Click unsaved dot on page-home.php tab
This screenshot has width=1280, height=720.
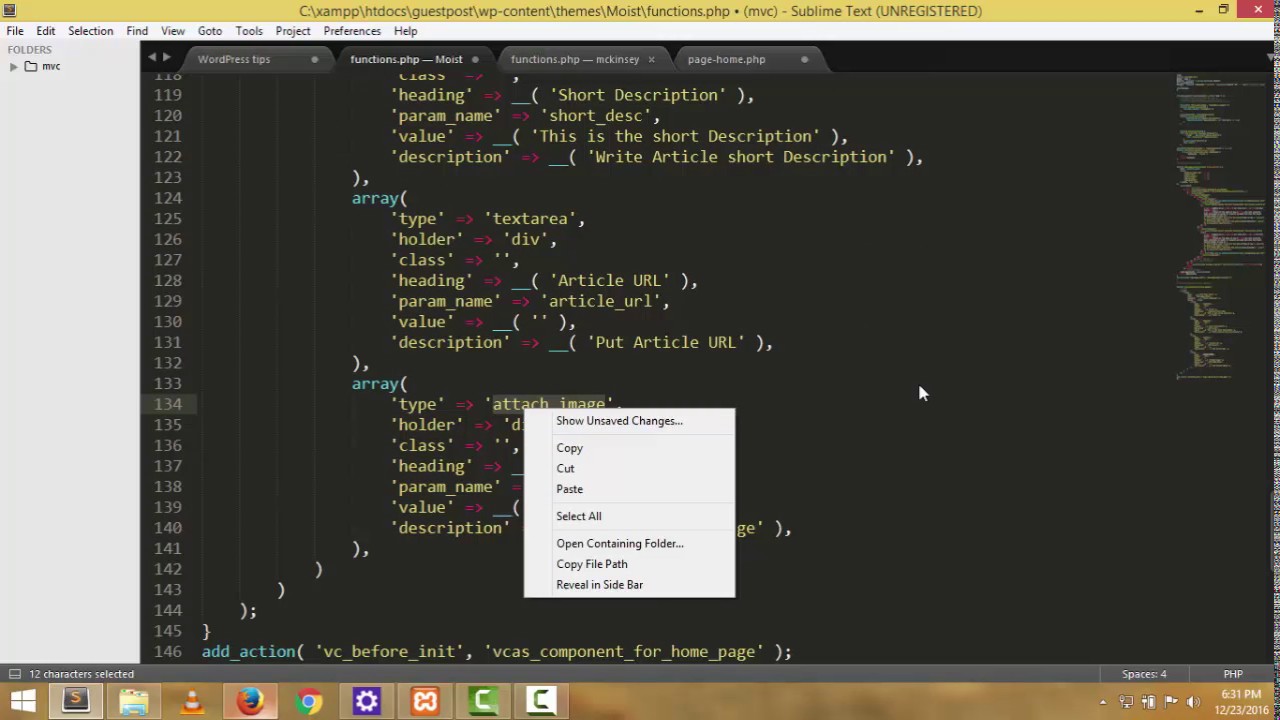pyautogui.click(x=804, y=59)
